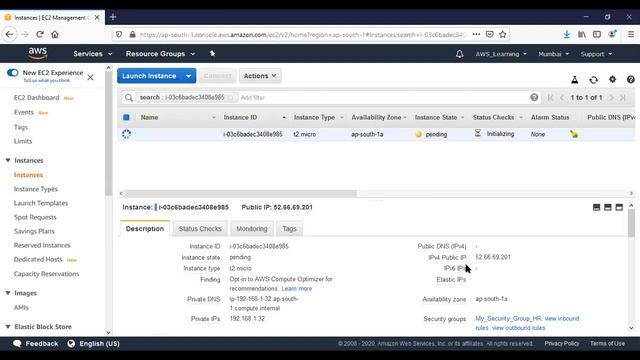Jump to the last results page
640x360 pixels.
click(x=623, y=98)
